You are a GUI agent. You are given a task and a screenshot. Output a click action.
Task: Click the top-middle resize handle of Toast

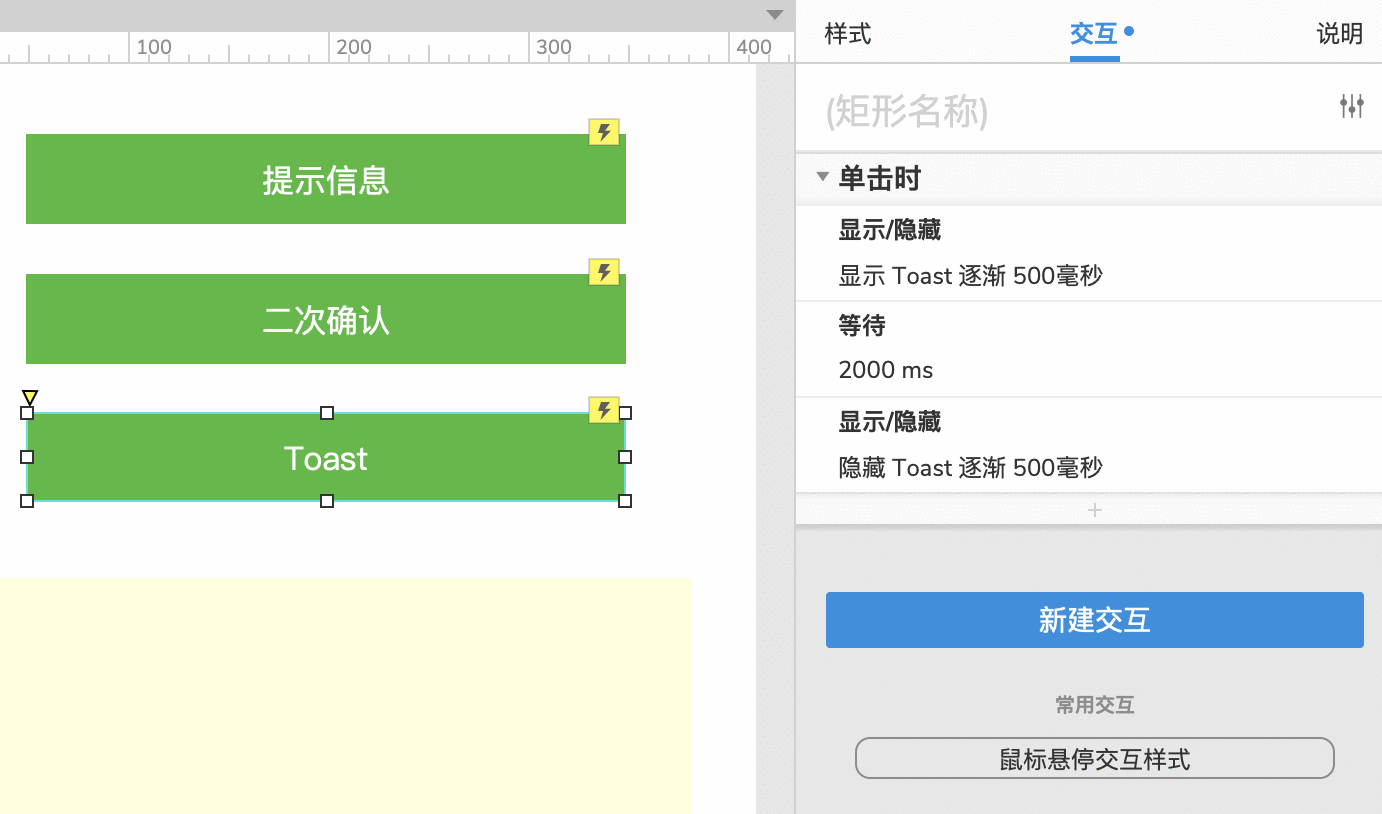coord(326,413)
